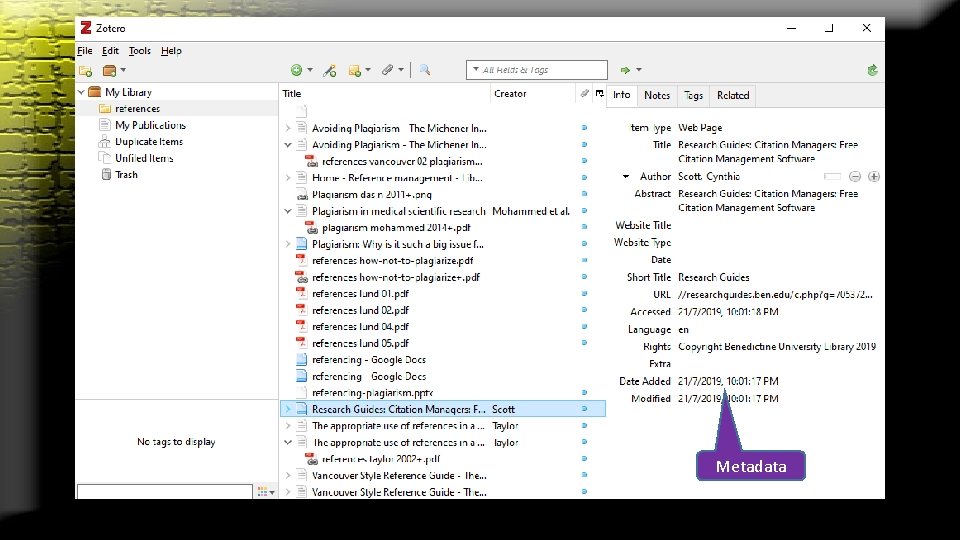This screenshot has width=960, height=540.
Task: Select the Info tab
Action: [x=621, y=95]
